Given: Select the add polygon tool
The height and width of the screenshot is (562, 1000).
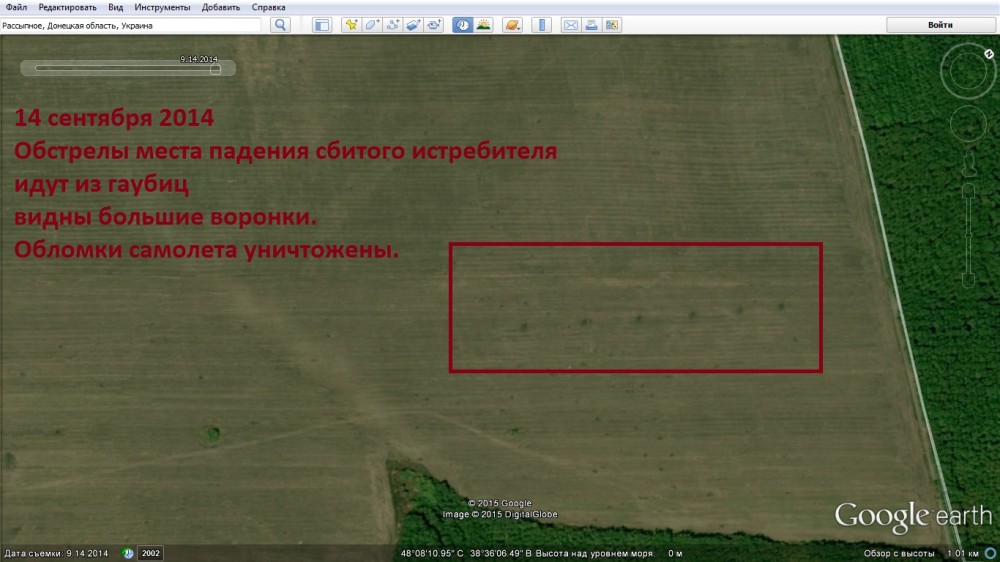Looking at the screenshot, I should 372,25.
